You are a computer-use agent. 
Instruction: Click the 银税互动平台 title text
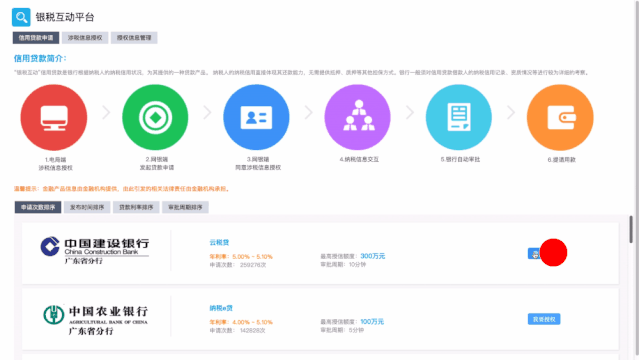[65, 17]
